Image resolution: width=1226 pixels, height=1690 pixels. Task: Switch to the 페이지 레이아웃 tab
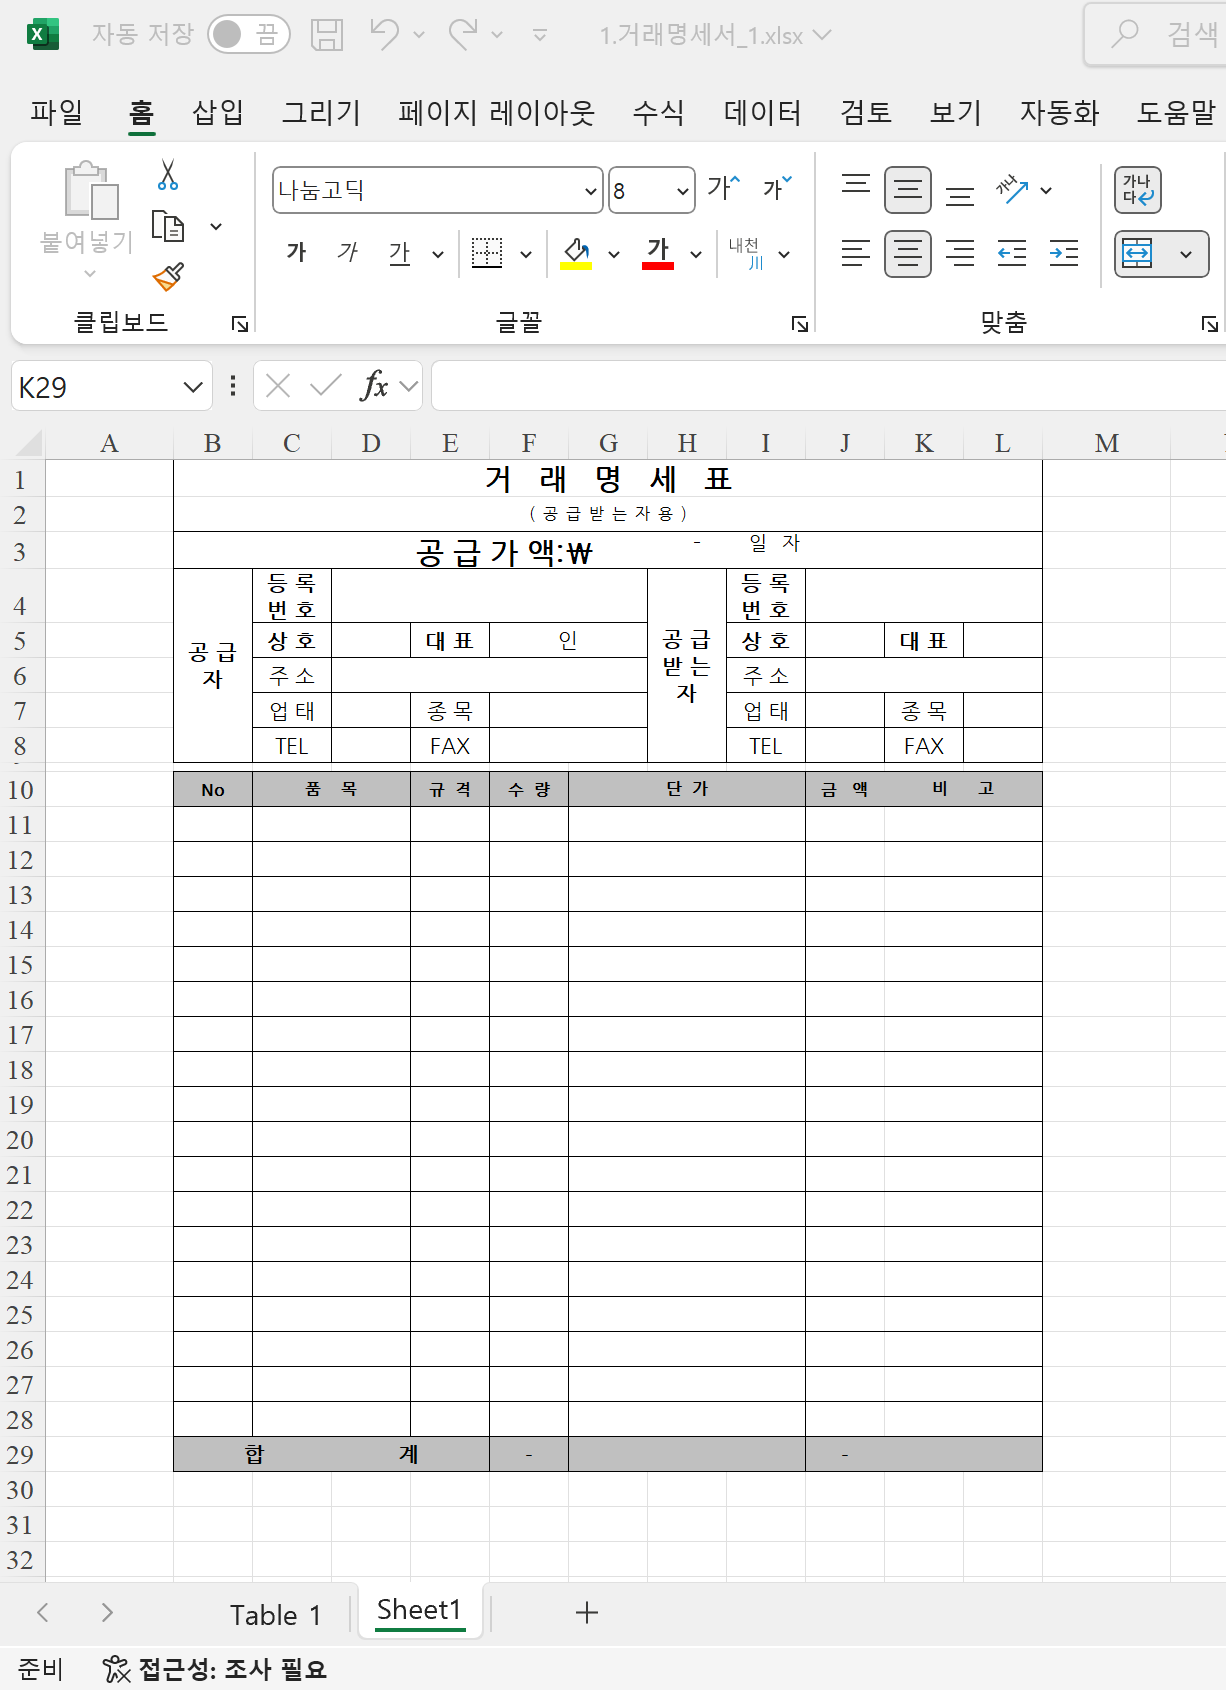pyautogui.click(x=496, y=112)
